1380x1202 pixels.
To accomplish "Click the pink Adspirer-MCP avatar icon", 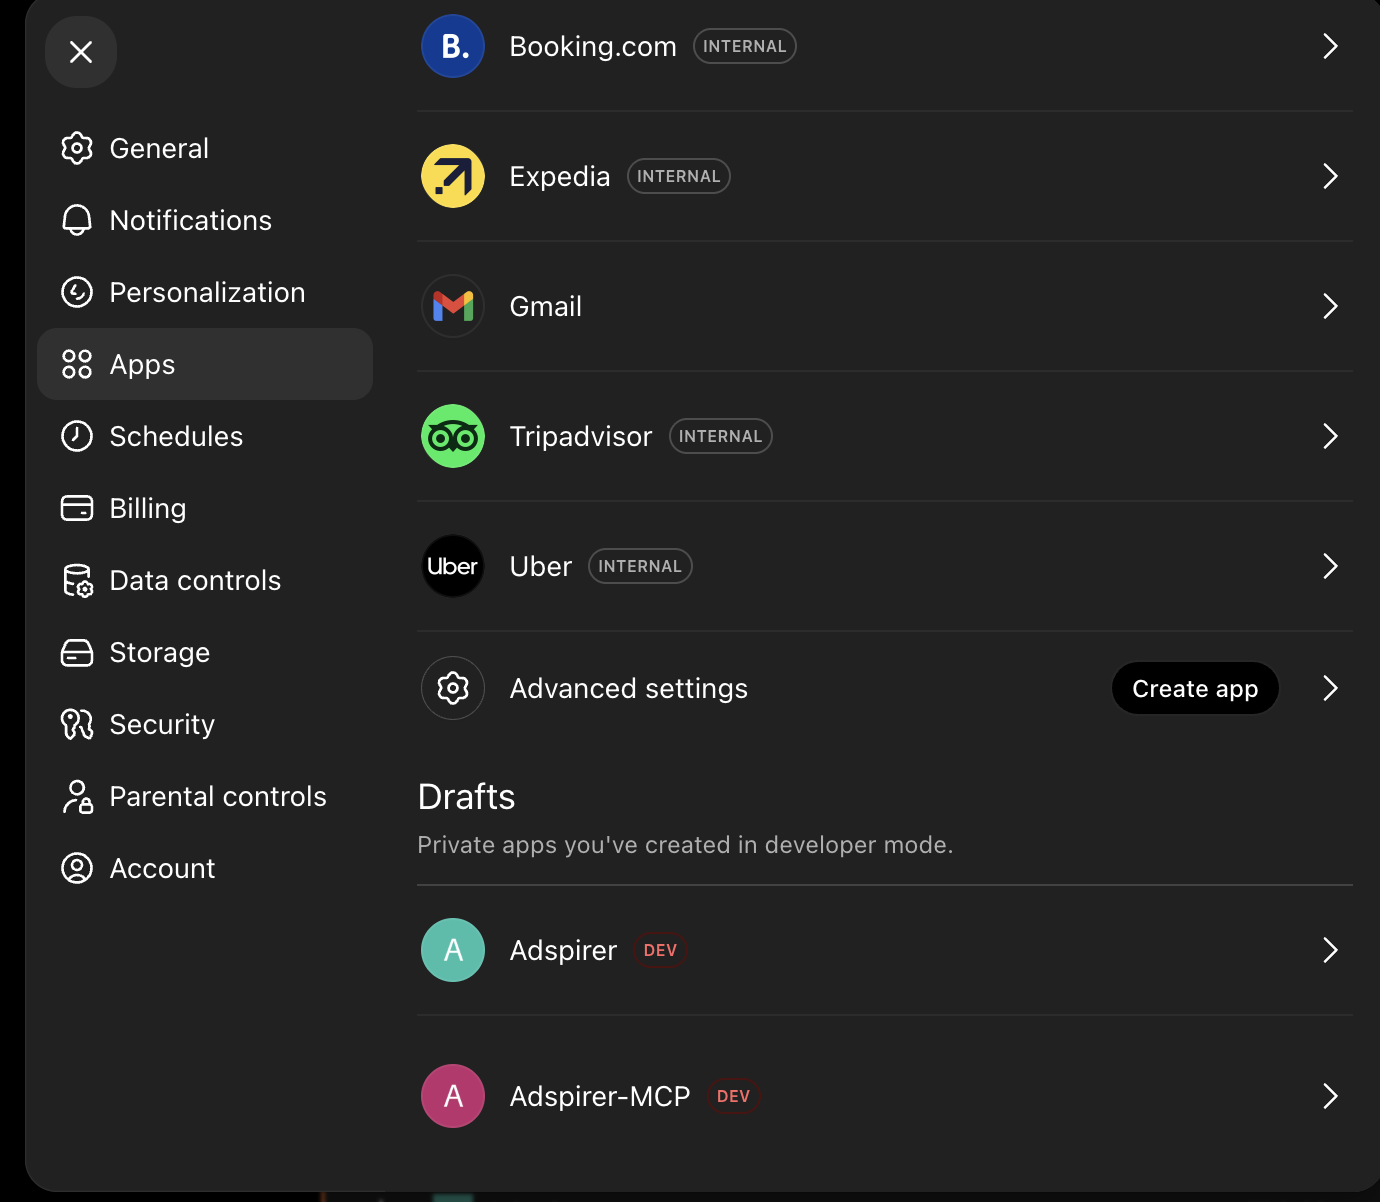I will pos(453,1096).
